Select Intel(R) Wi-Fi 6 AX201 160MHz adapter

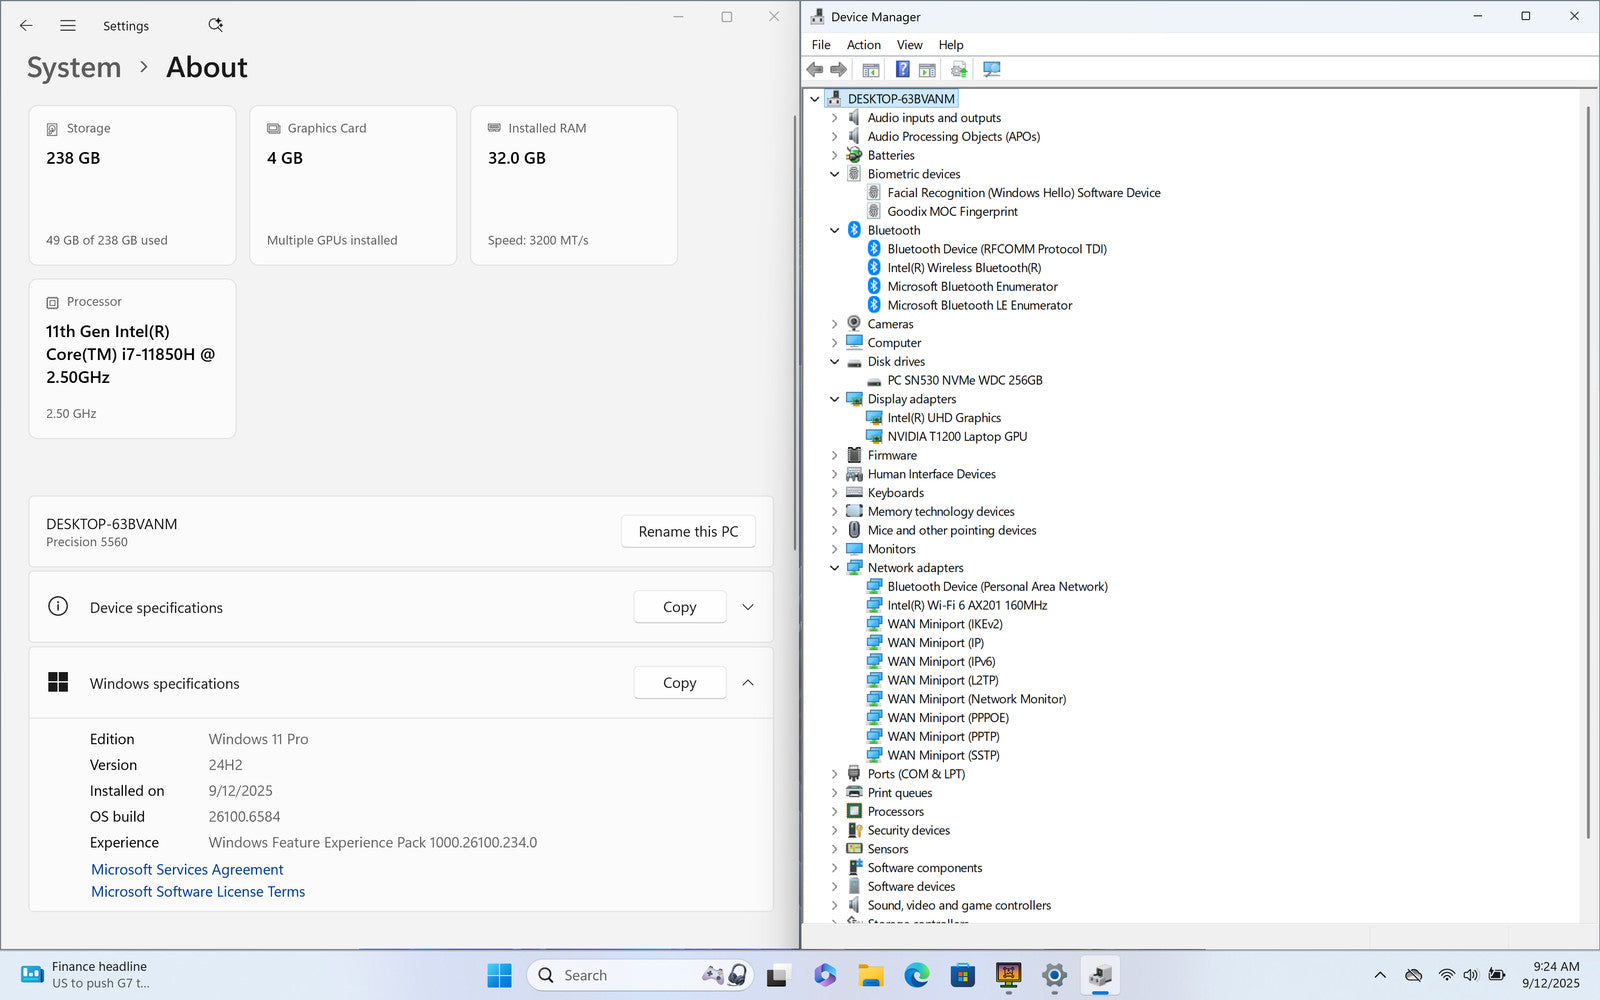pos(966,605)
